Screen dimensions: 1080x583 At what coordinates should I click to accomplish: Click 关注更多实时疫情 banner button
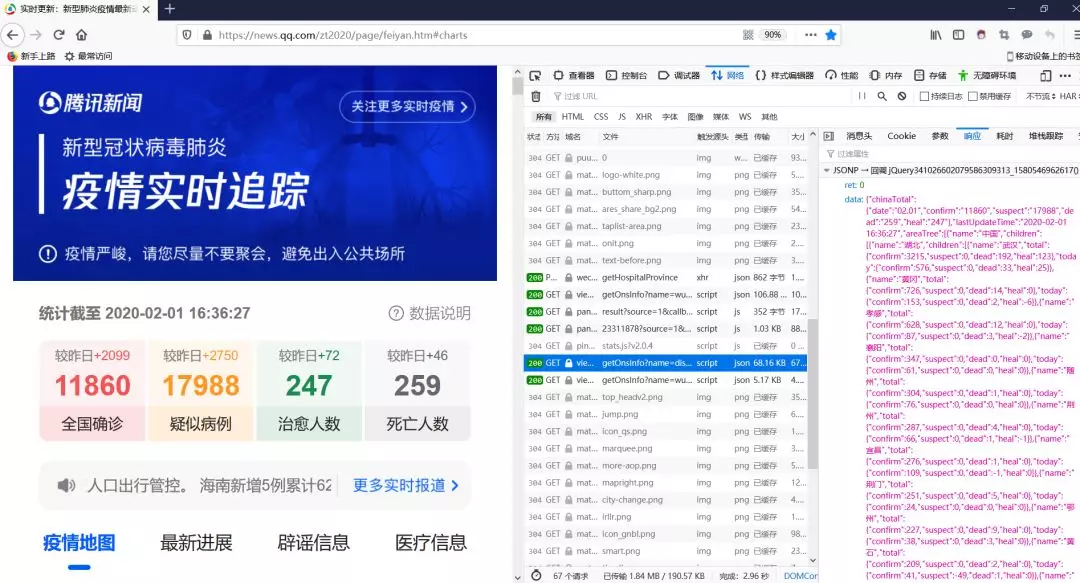tap(408, 107)
